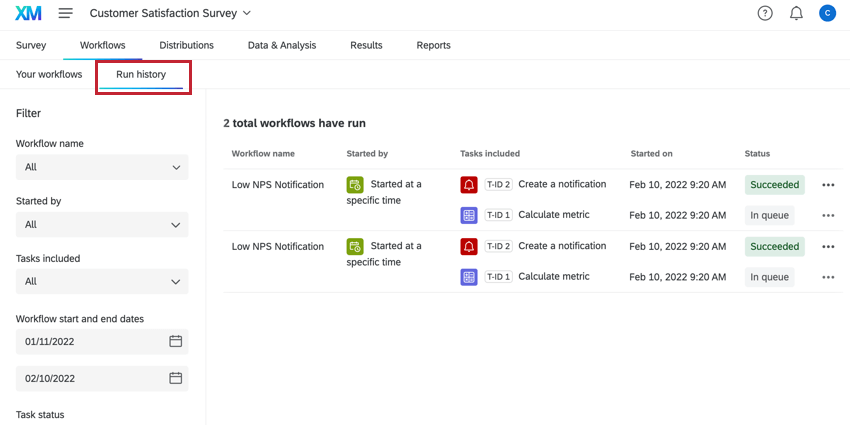The width and height of the screenshot is (850, 425).
Task: Click the user account avatar icon
Action: coord(827,13)
